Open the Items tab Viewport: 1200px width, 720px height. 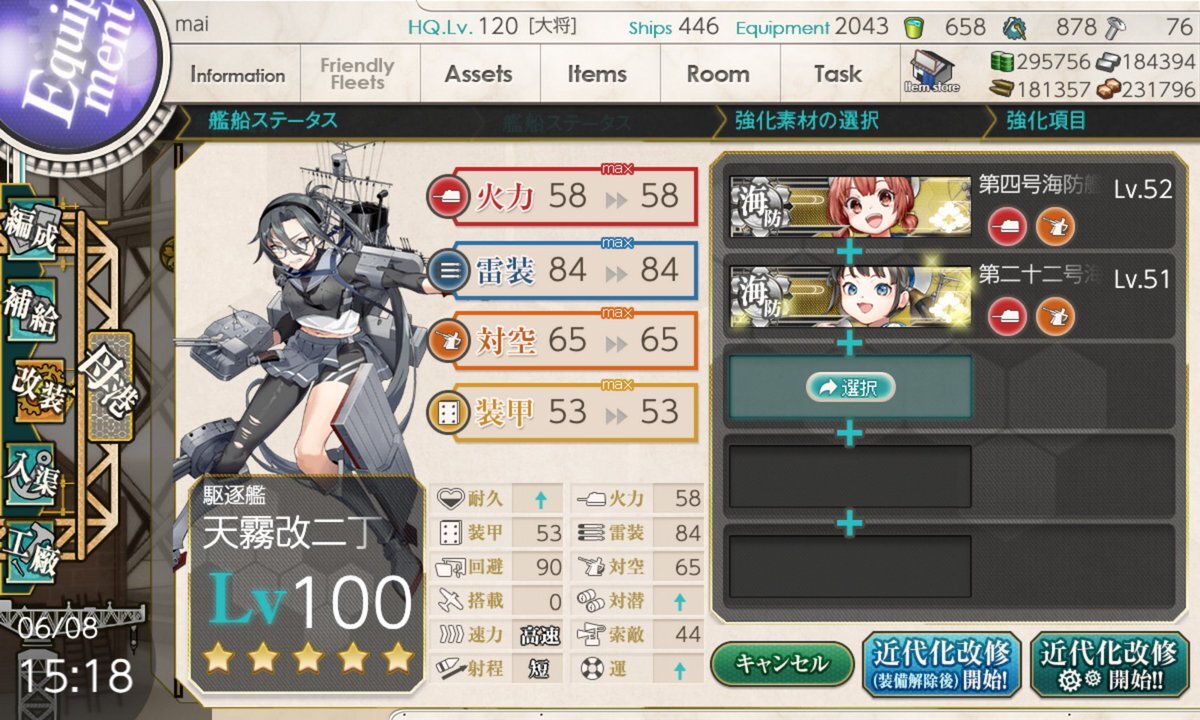597,75
